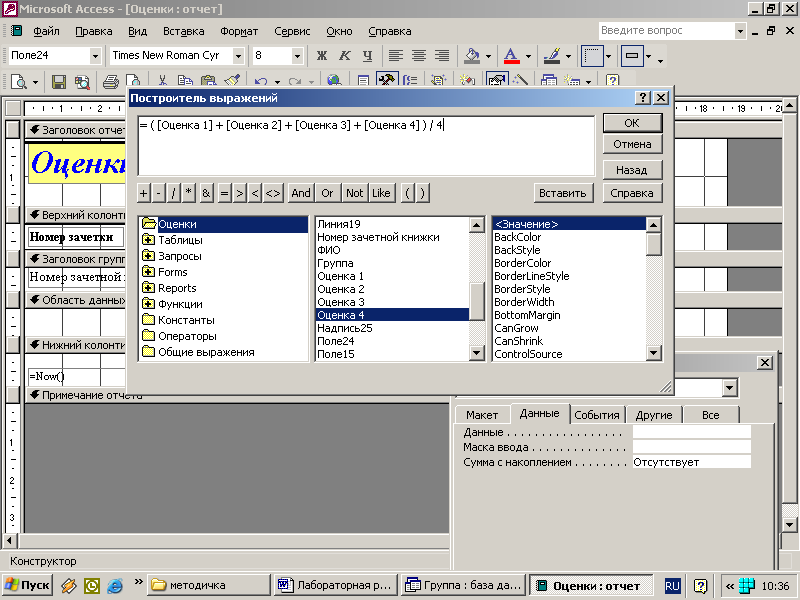Switch to the Макет tab
The image size is (800, 600).
[x=482, y=415]
